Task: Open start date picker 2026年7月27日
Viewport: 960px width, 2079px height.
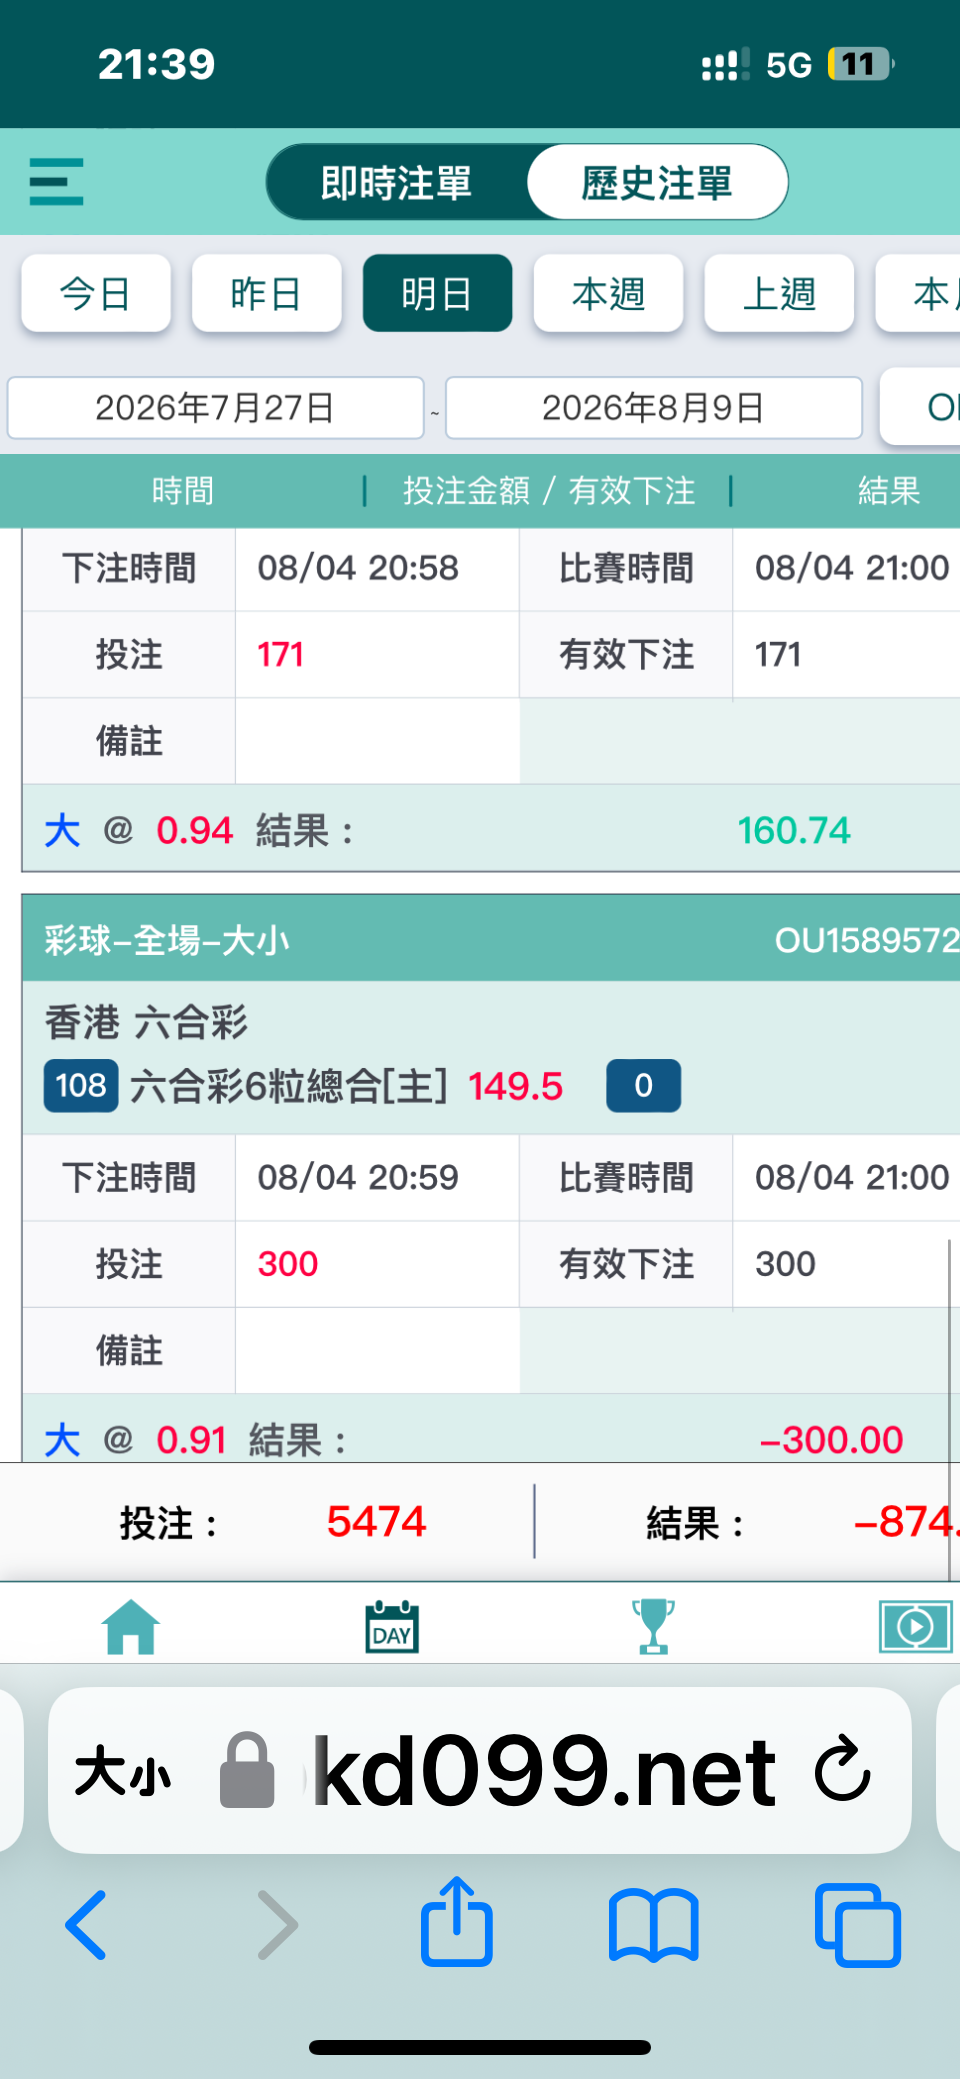Action: [x=216, y=408]
